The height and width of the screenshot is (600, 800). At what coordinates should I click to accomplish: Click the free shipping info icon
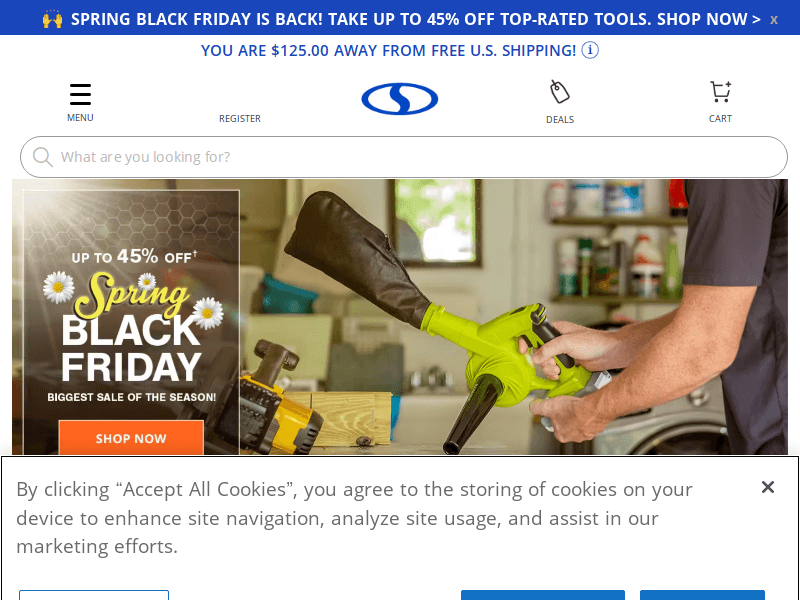click(590, 51)
